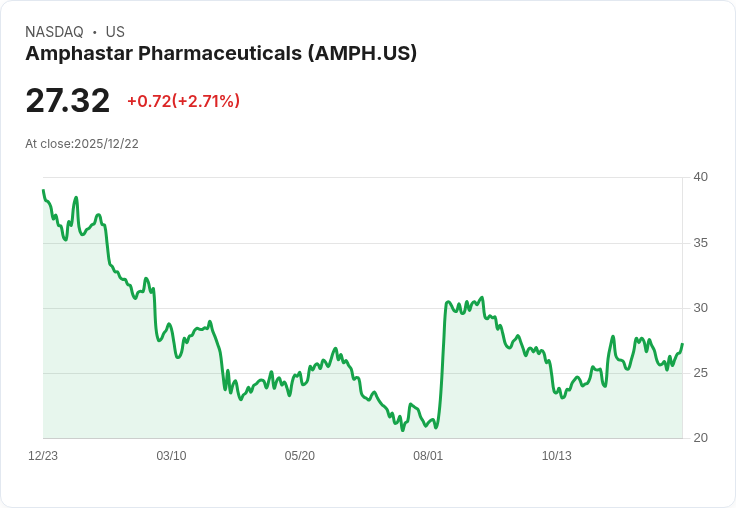This screenshot has width=736, height=508.
Task: Click the 30 y-axis price label
Action: 700,308
